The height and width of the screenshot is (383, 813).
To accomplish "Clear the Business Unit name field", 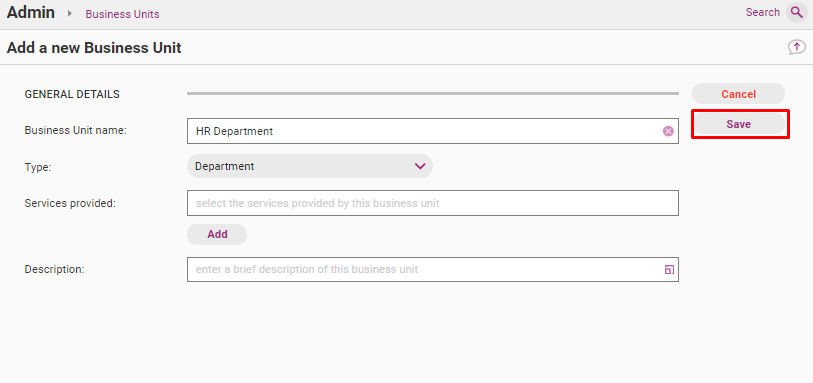I will point(668,131).
